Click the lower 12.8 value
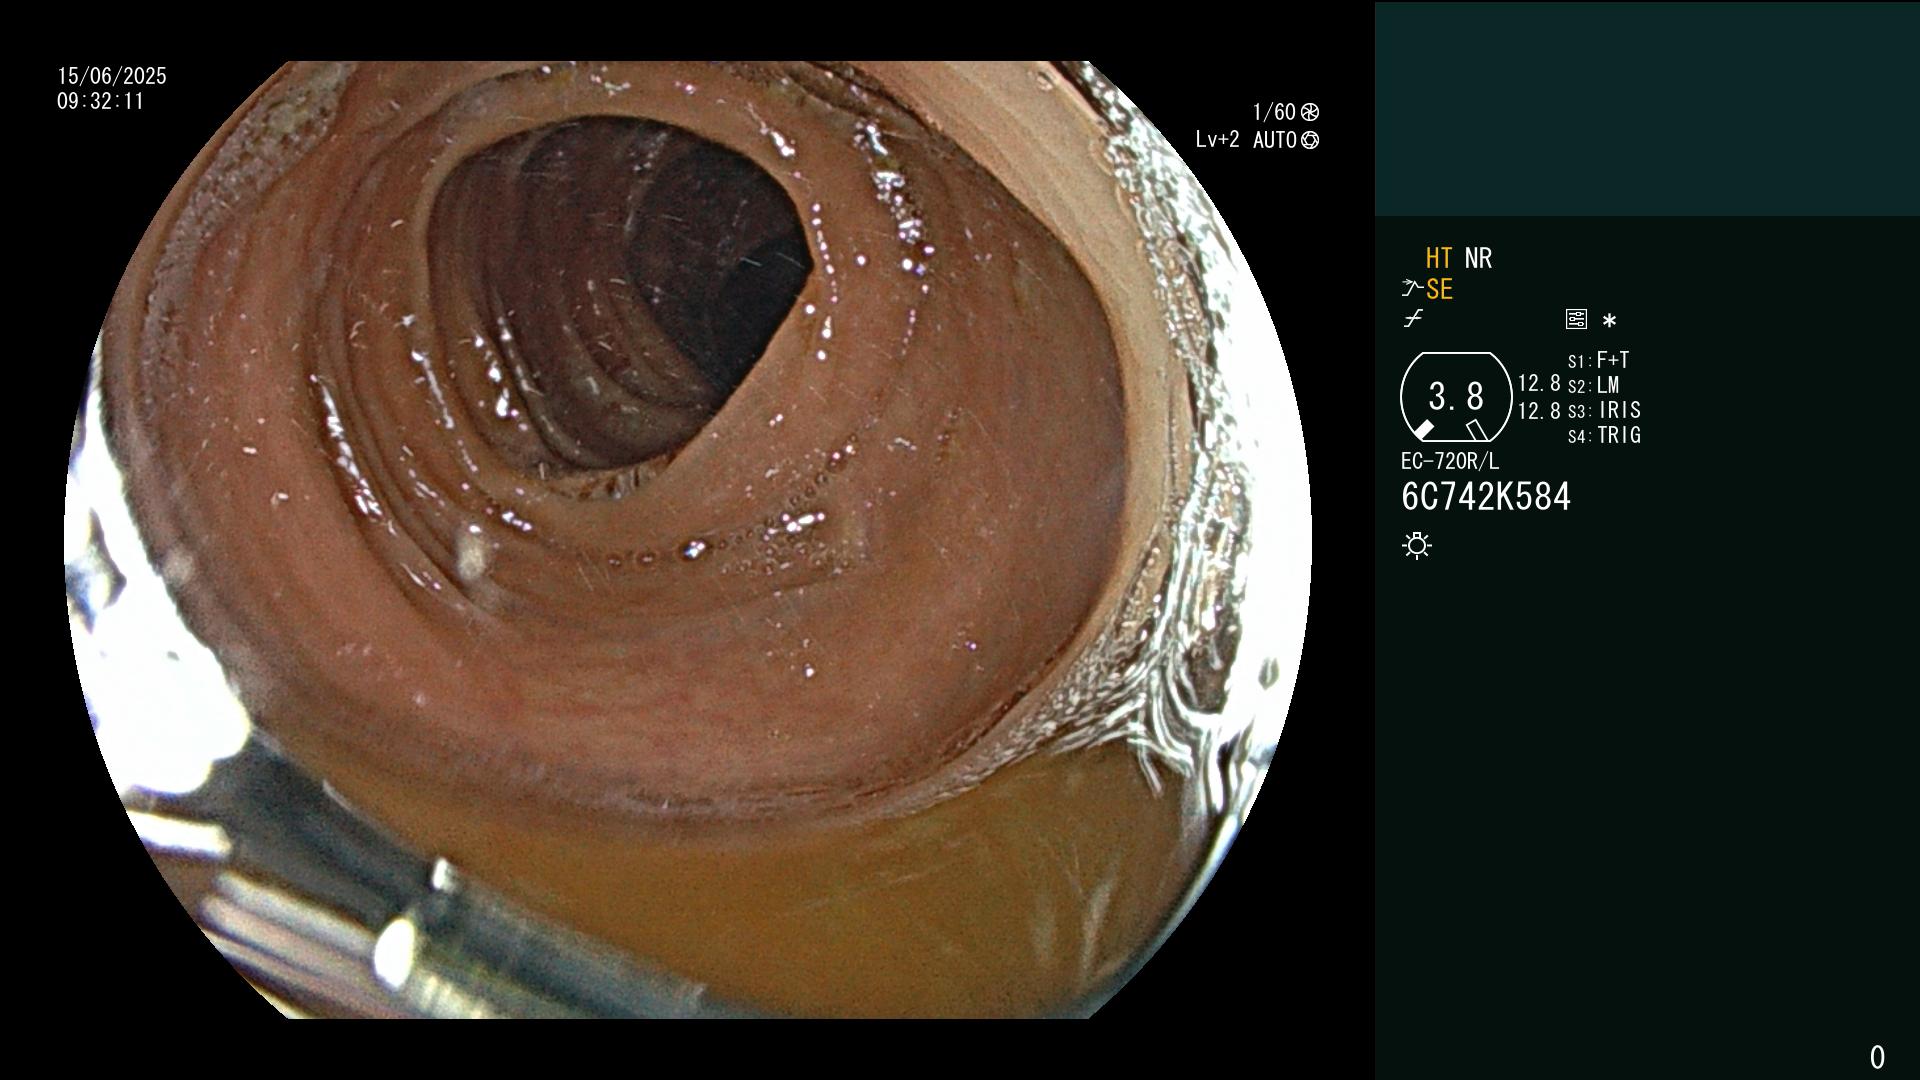Screen dimensions: 1920x1080 [x=1539, y=411]
